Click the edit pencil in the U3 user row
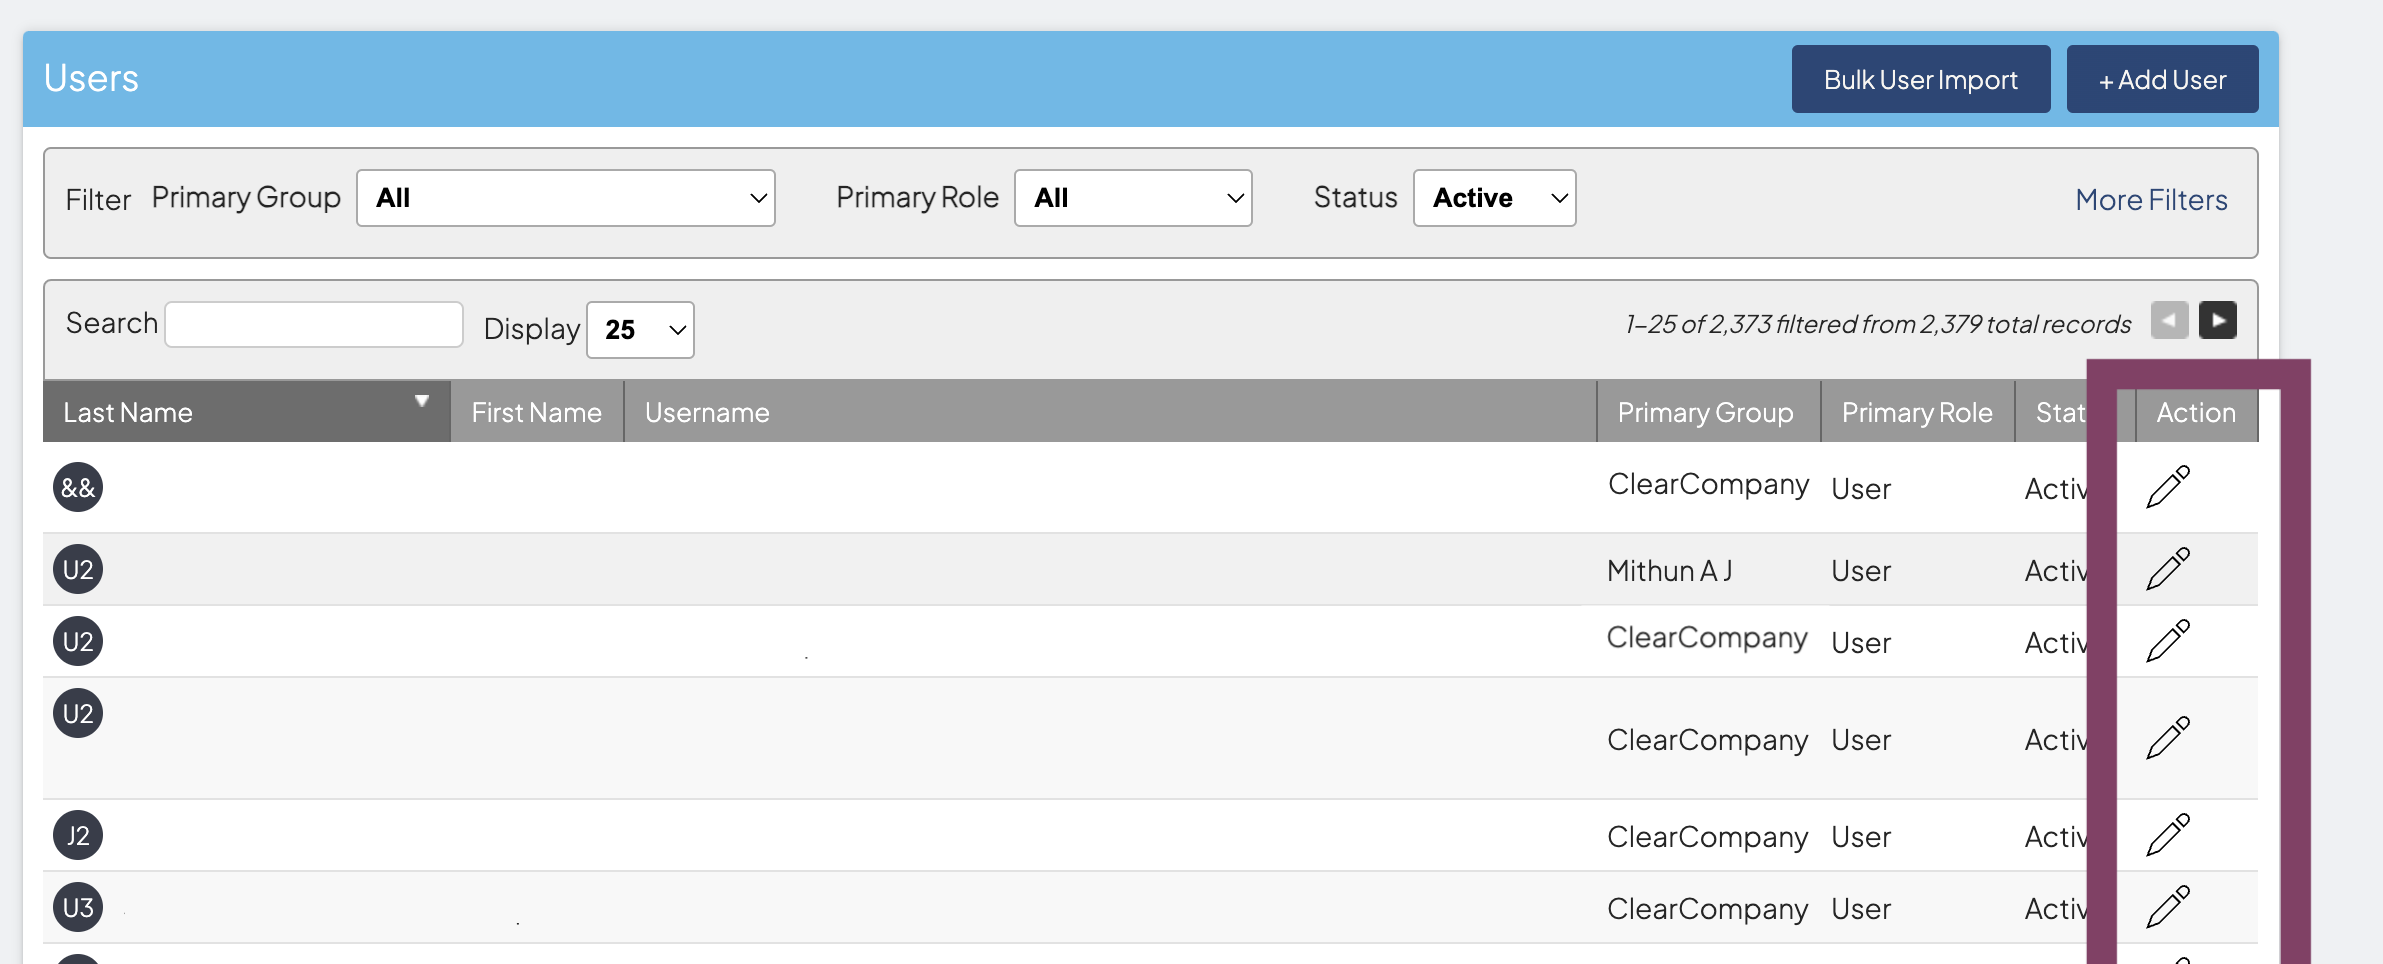The width and height of the screenshot is (2383, 964). coord(2168,907)
